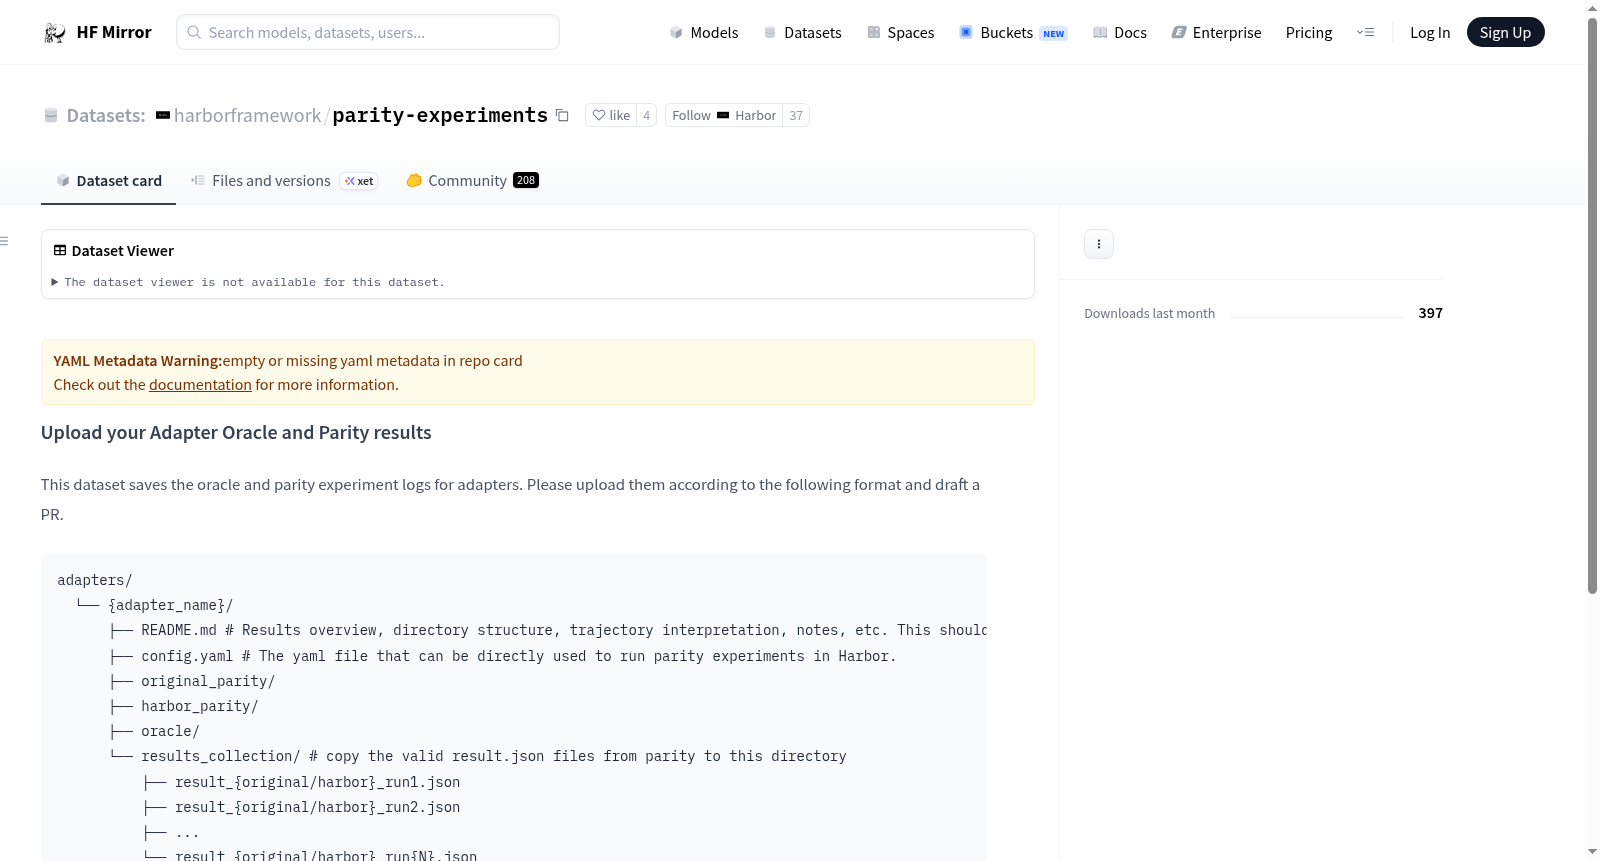Go to the Pricing page
The width and height of the screenshot is (1600, 861).
[x=1309, y=33]
